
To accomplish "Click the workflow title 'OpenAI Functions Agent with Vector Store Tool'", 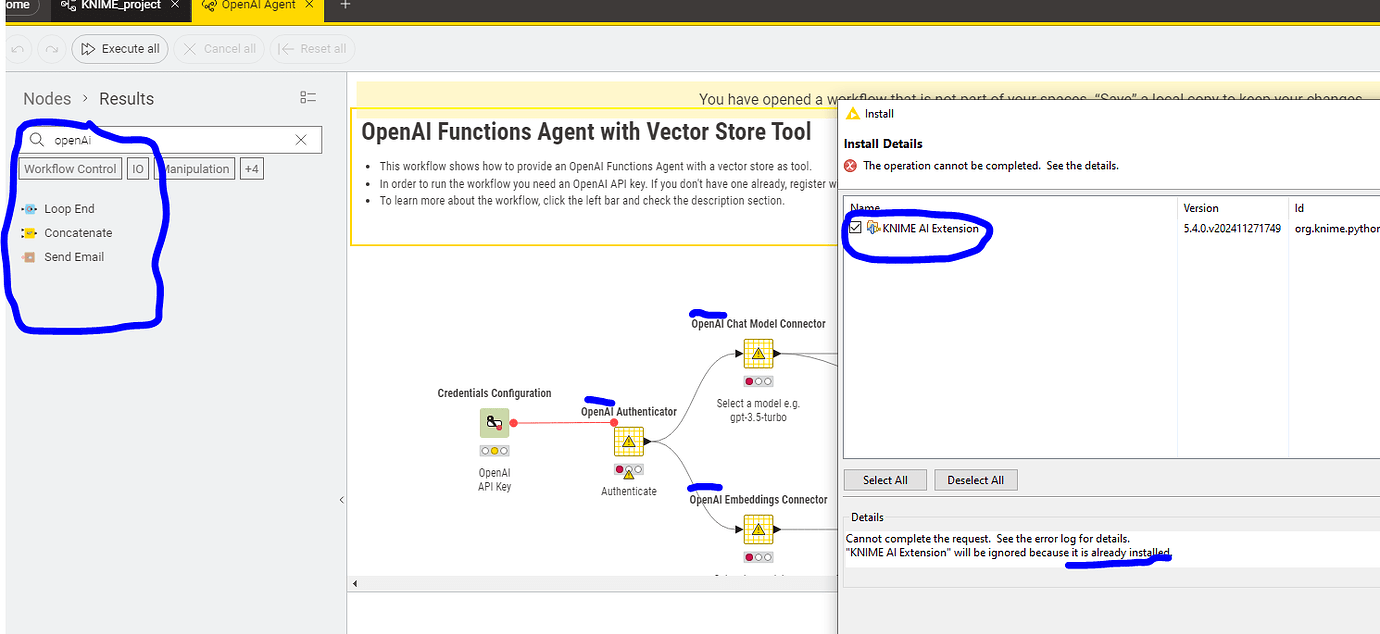I will click(x=586, y=132).
